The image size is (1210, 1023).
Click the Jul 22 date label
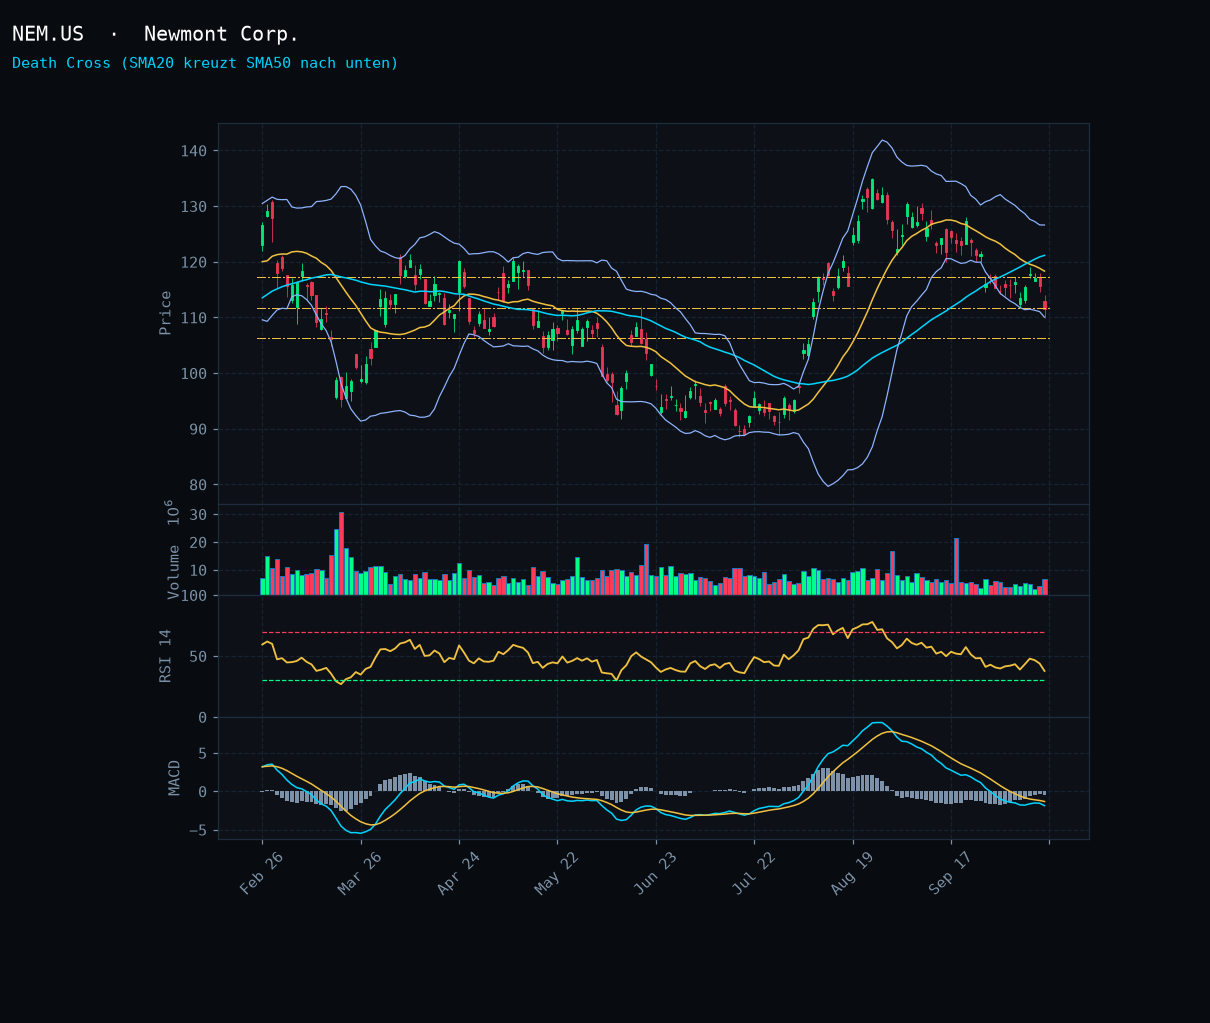[753, 873]
